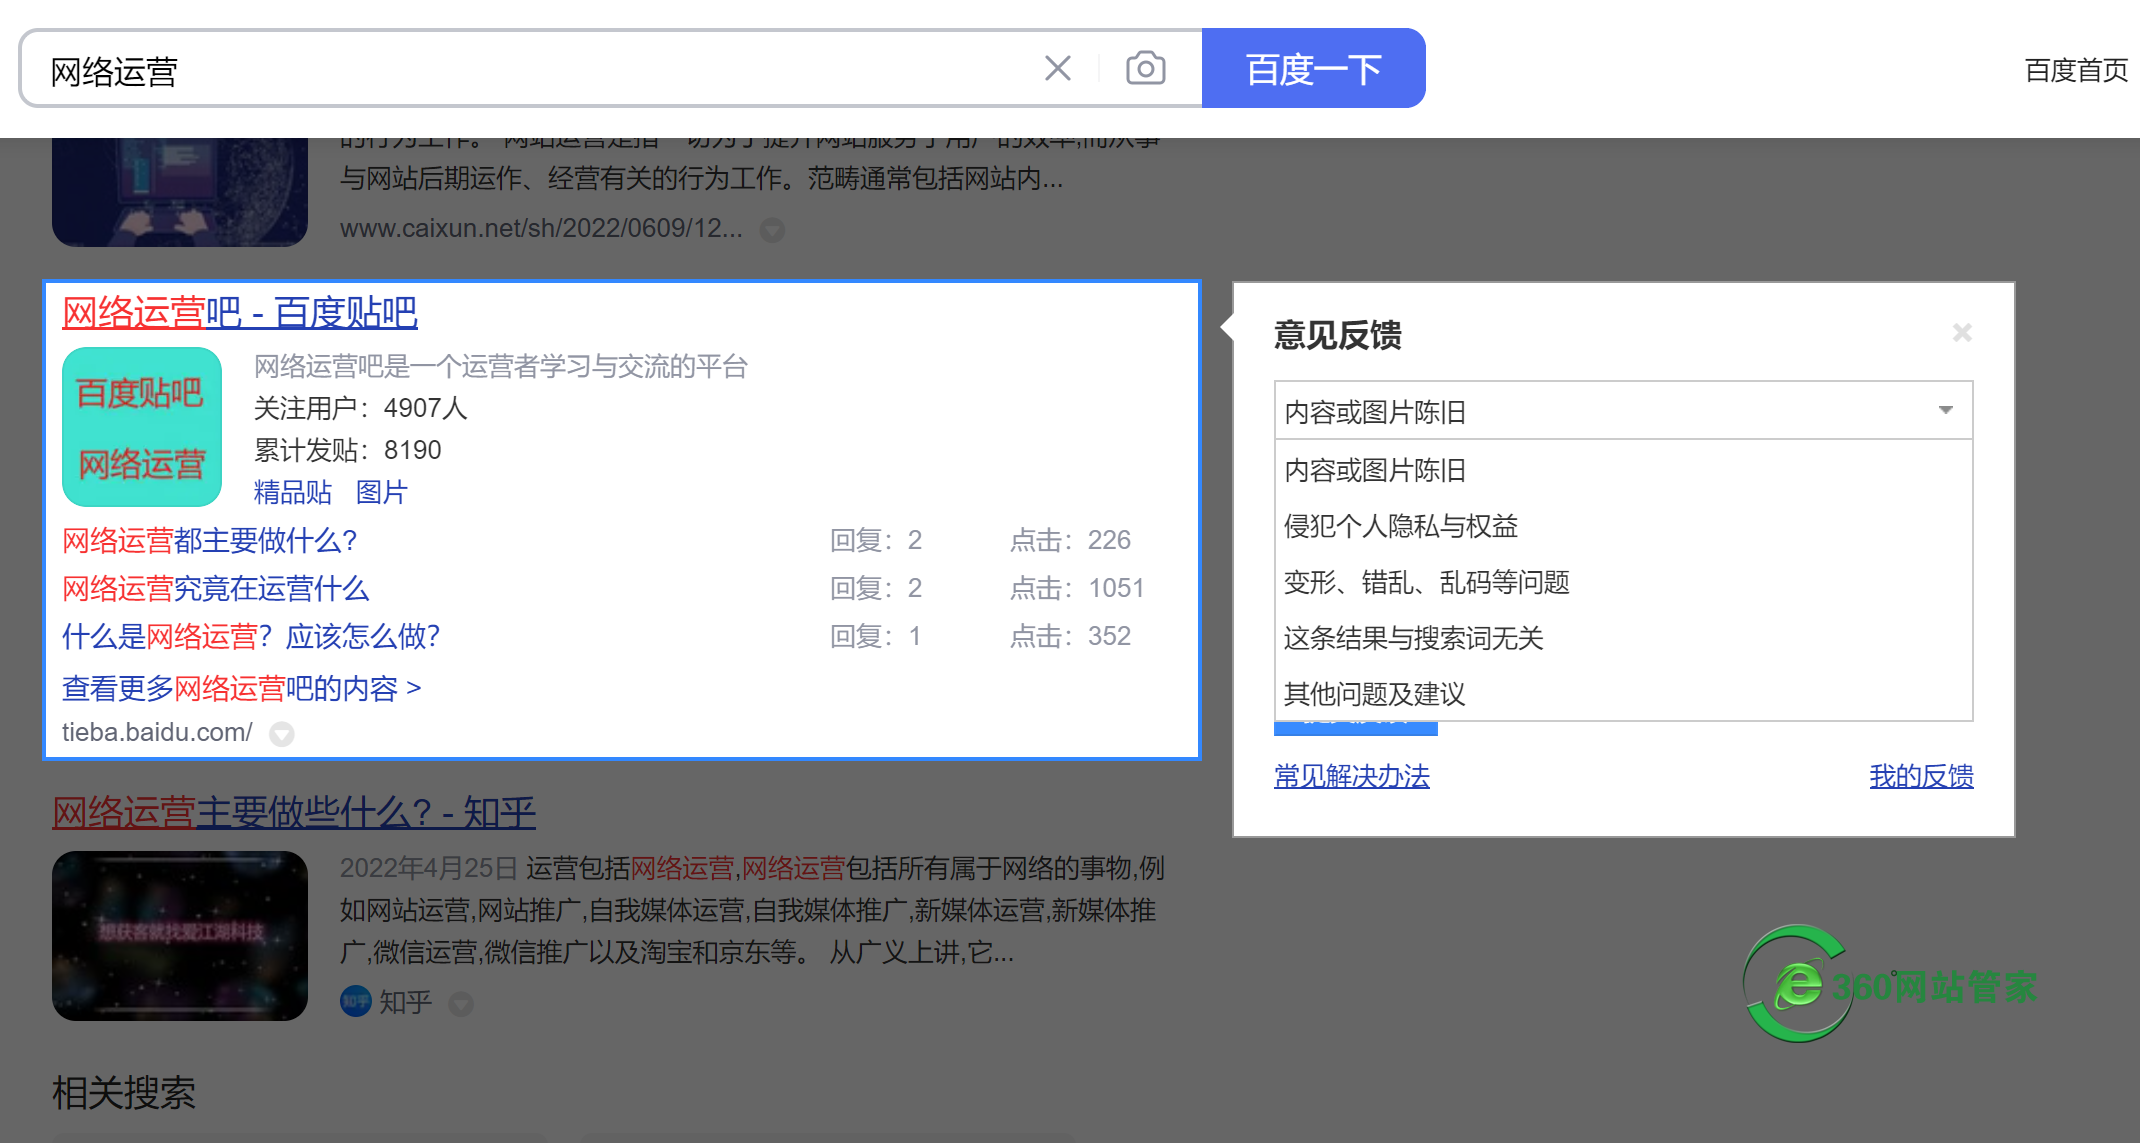Select the option 这条结果与搜索词无关
The height and width of the screenshot is (1143, 2140).
click(x=1623, y=638)
